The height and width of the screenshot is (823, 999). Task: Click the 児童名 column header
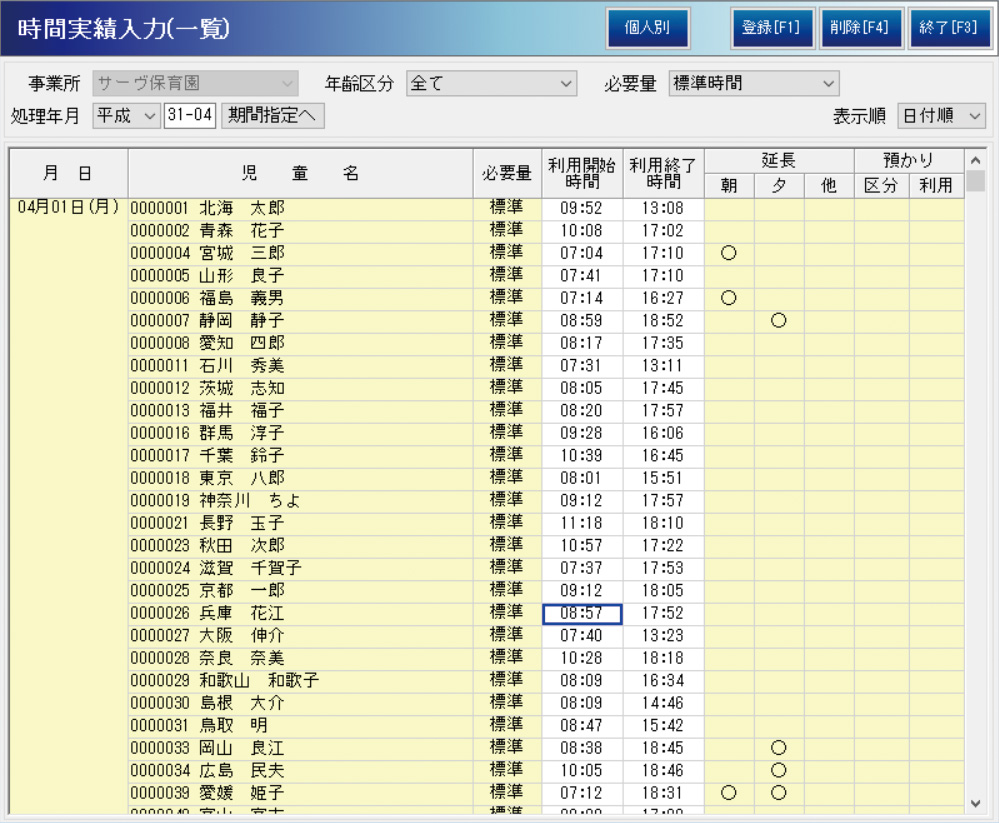tap(300, 173)
